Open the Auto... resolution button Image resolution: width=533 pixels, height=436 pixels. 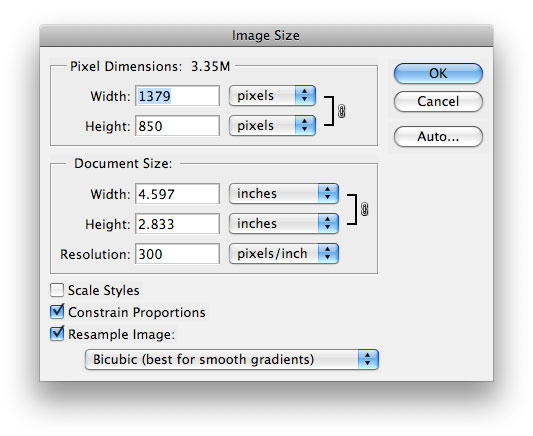[438, 137]
